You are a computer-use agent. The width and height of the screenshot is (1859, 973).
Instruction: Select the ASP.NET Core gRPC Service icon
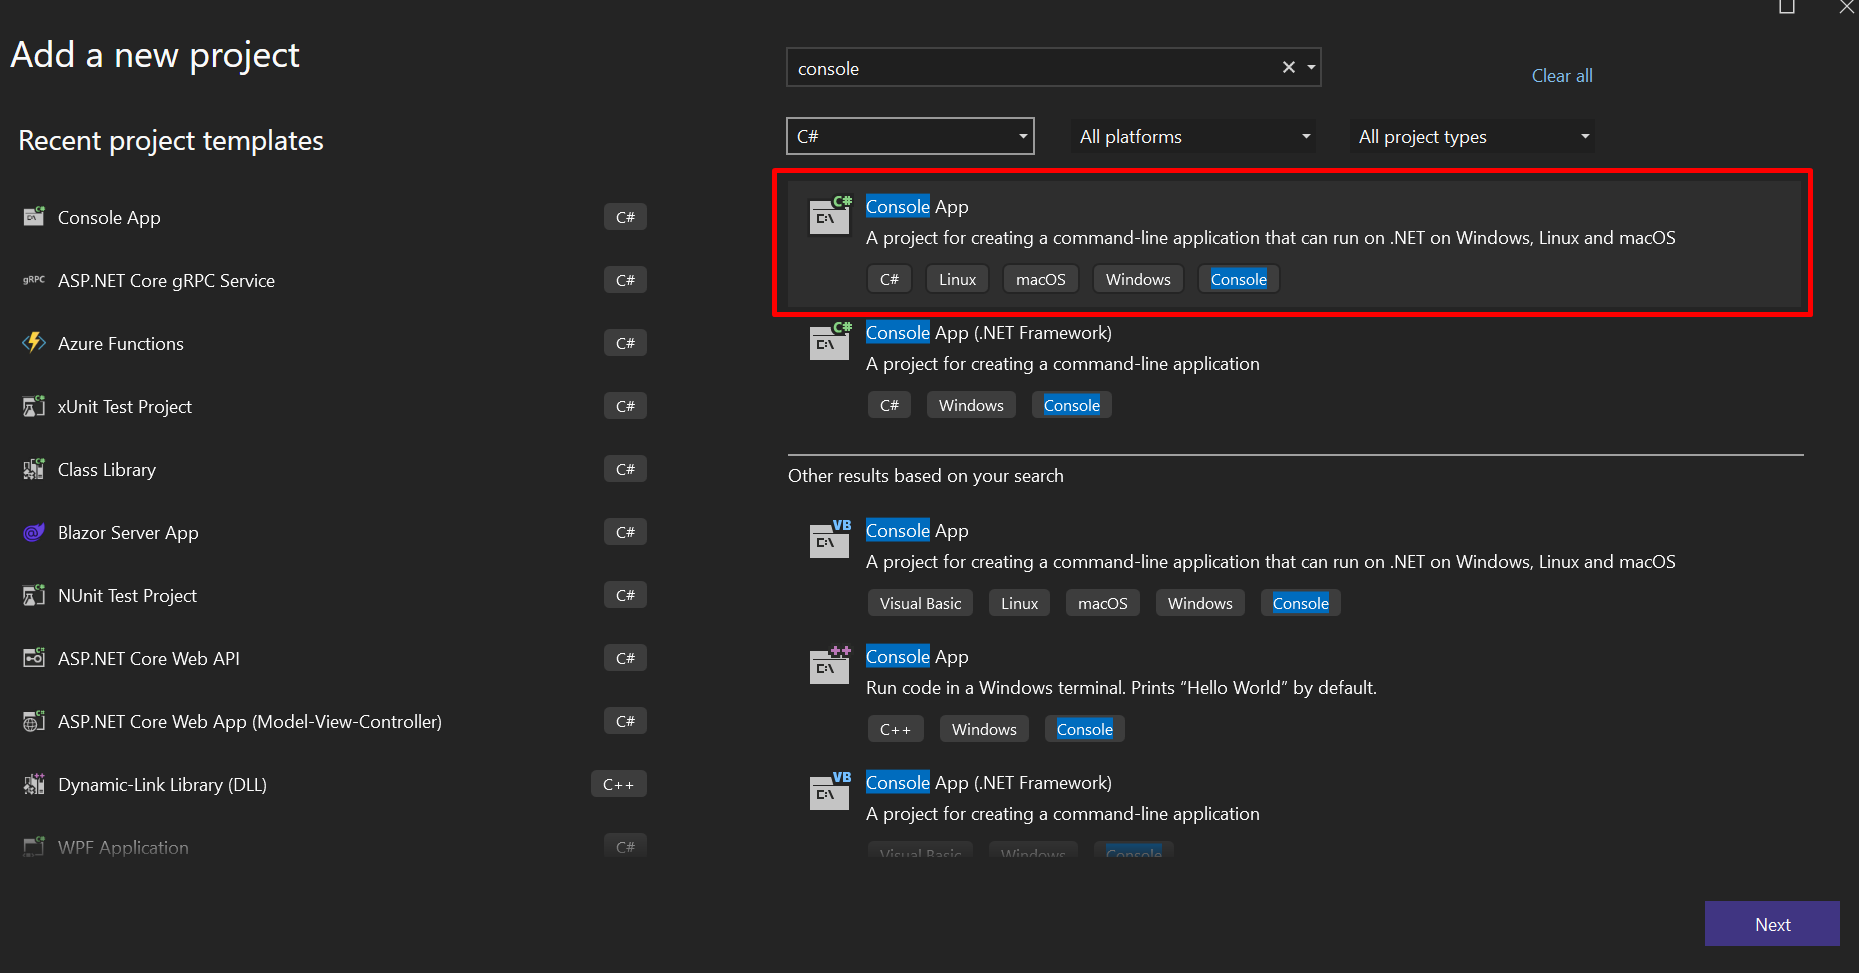34,280
